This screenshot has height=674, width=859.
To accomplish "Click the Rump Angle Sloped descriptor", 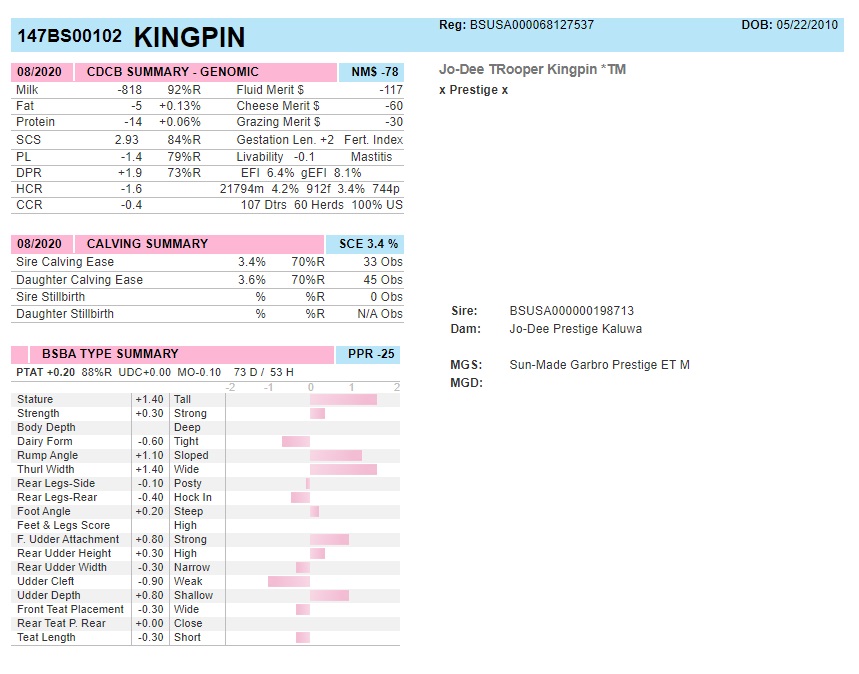I will pos(191,455).
